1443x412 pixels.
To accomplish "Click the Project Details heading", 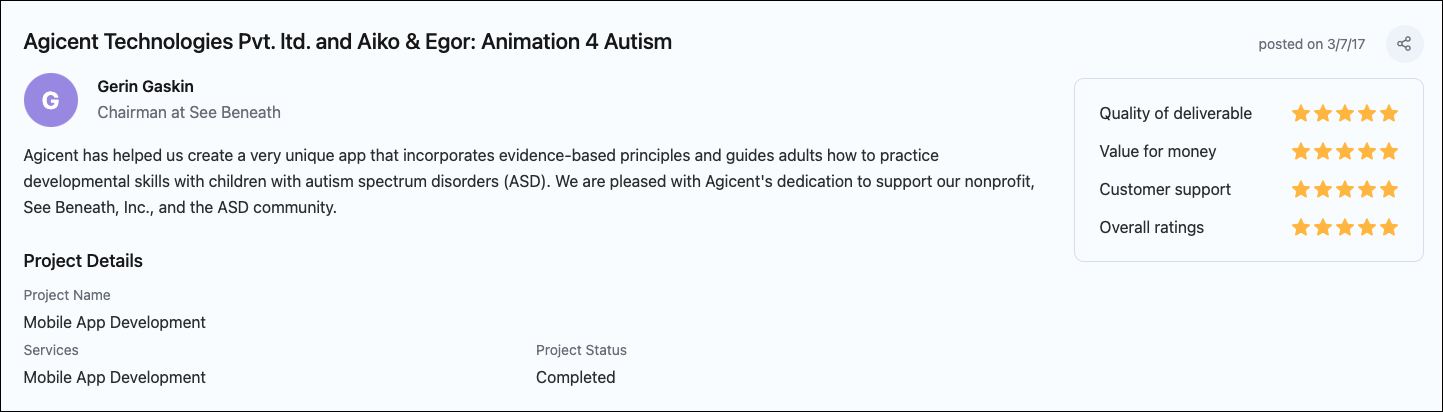I will point(83,261).
